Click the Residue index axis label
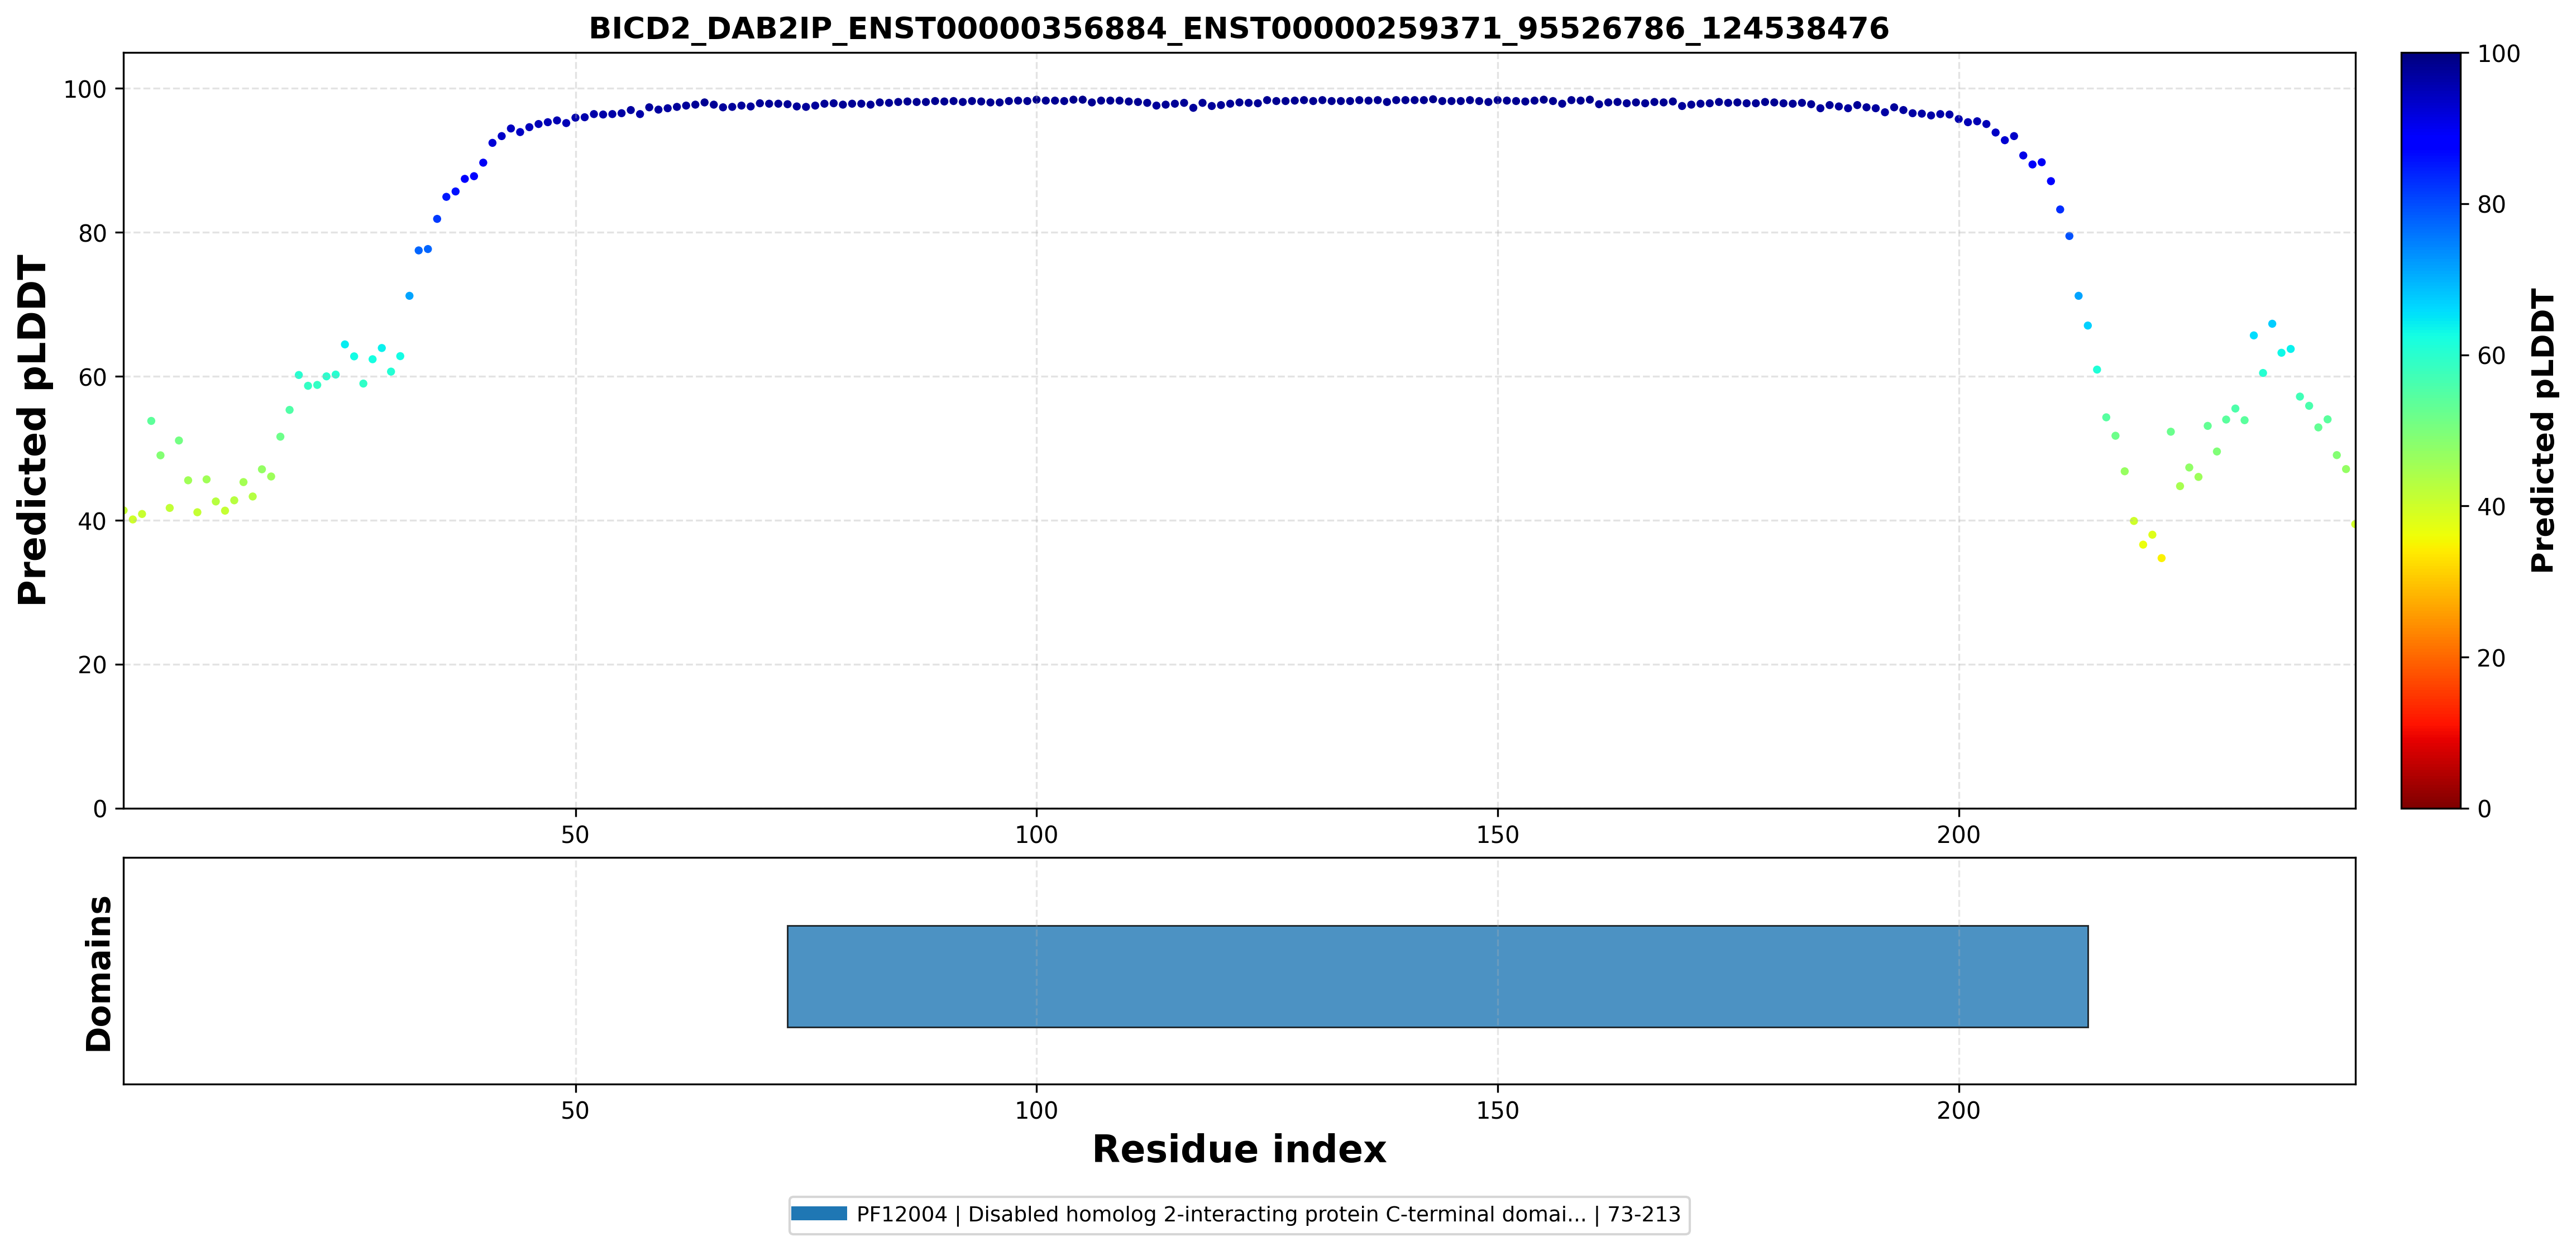The width and height of the screenshot is (2576, 1251). 1238,1150
